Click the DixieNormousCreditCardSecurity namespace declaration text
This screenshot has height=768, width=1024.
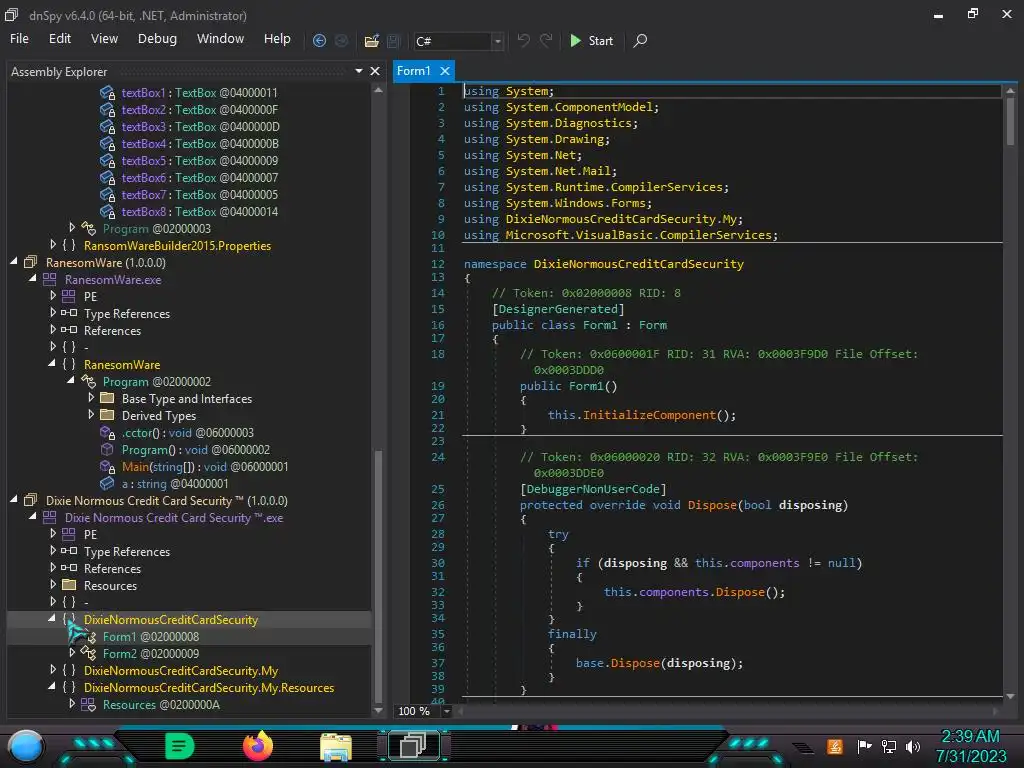(638, 264)
